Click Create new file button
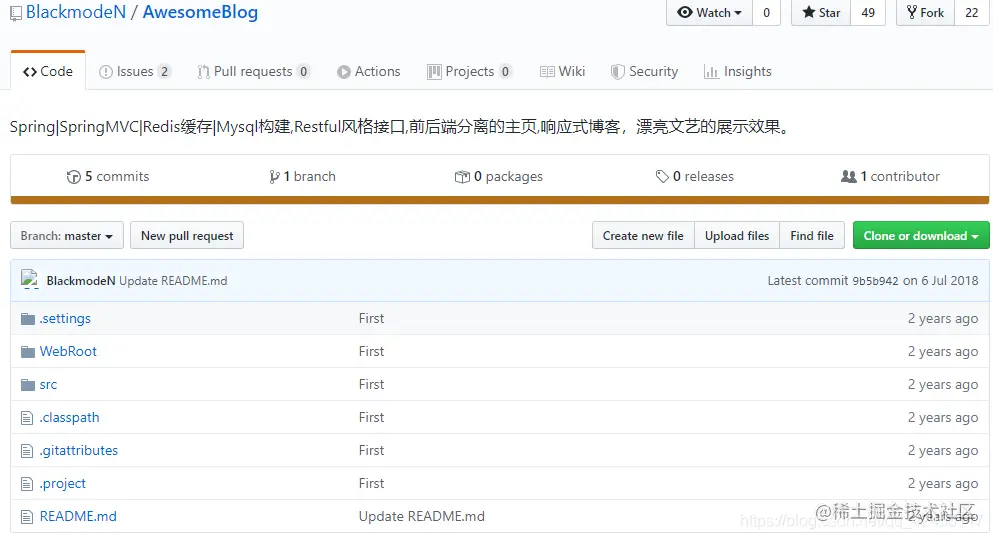The width and height of the screenshot is (993, 539). [x=643, y=236]
